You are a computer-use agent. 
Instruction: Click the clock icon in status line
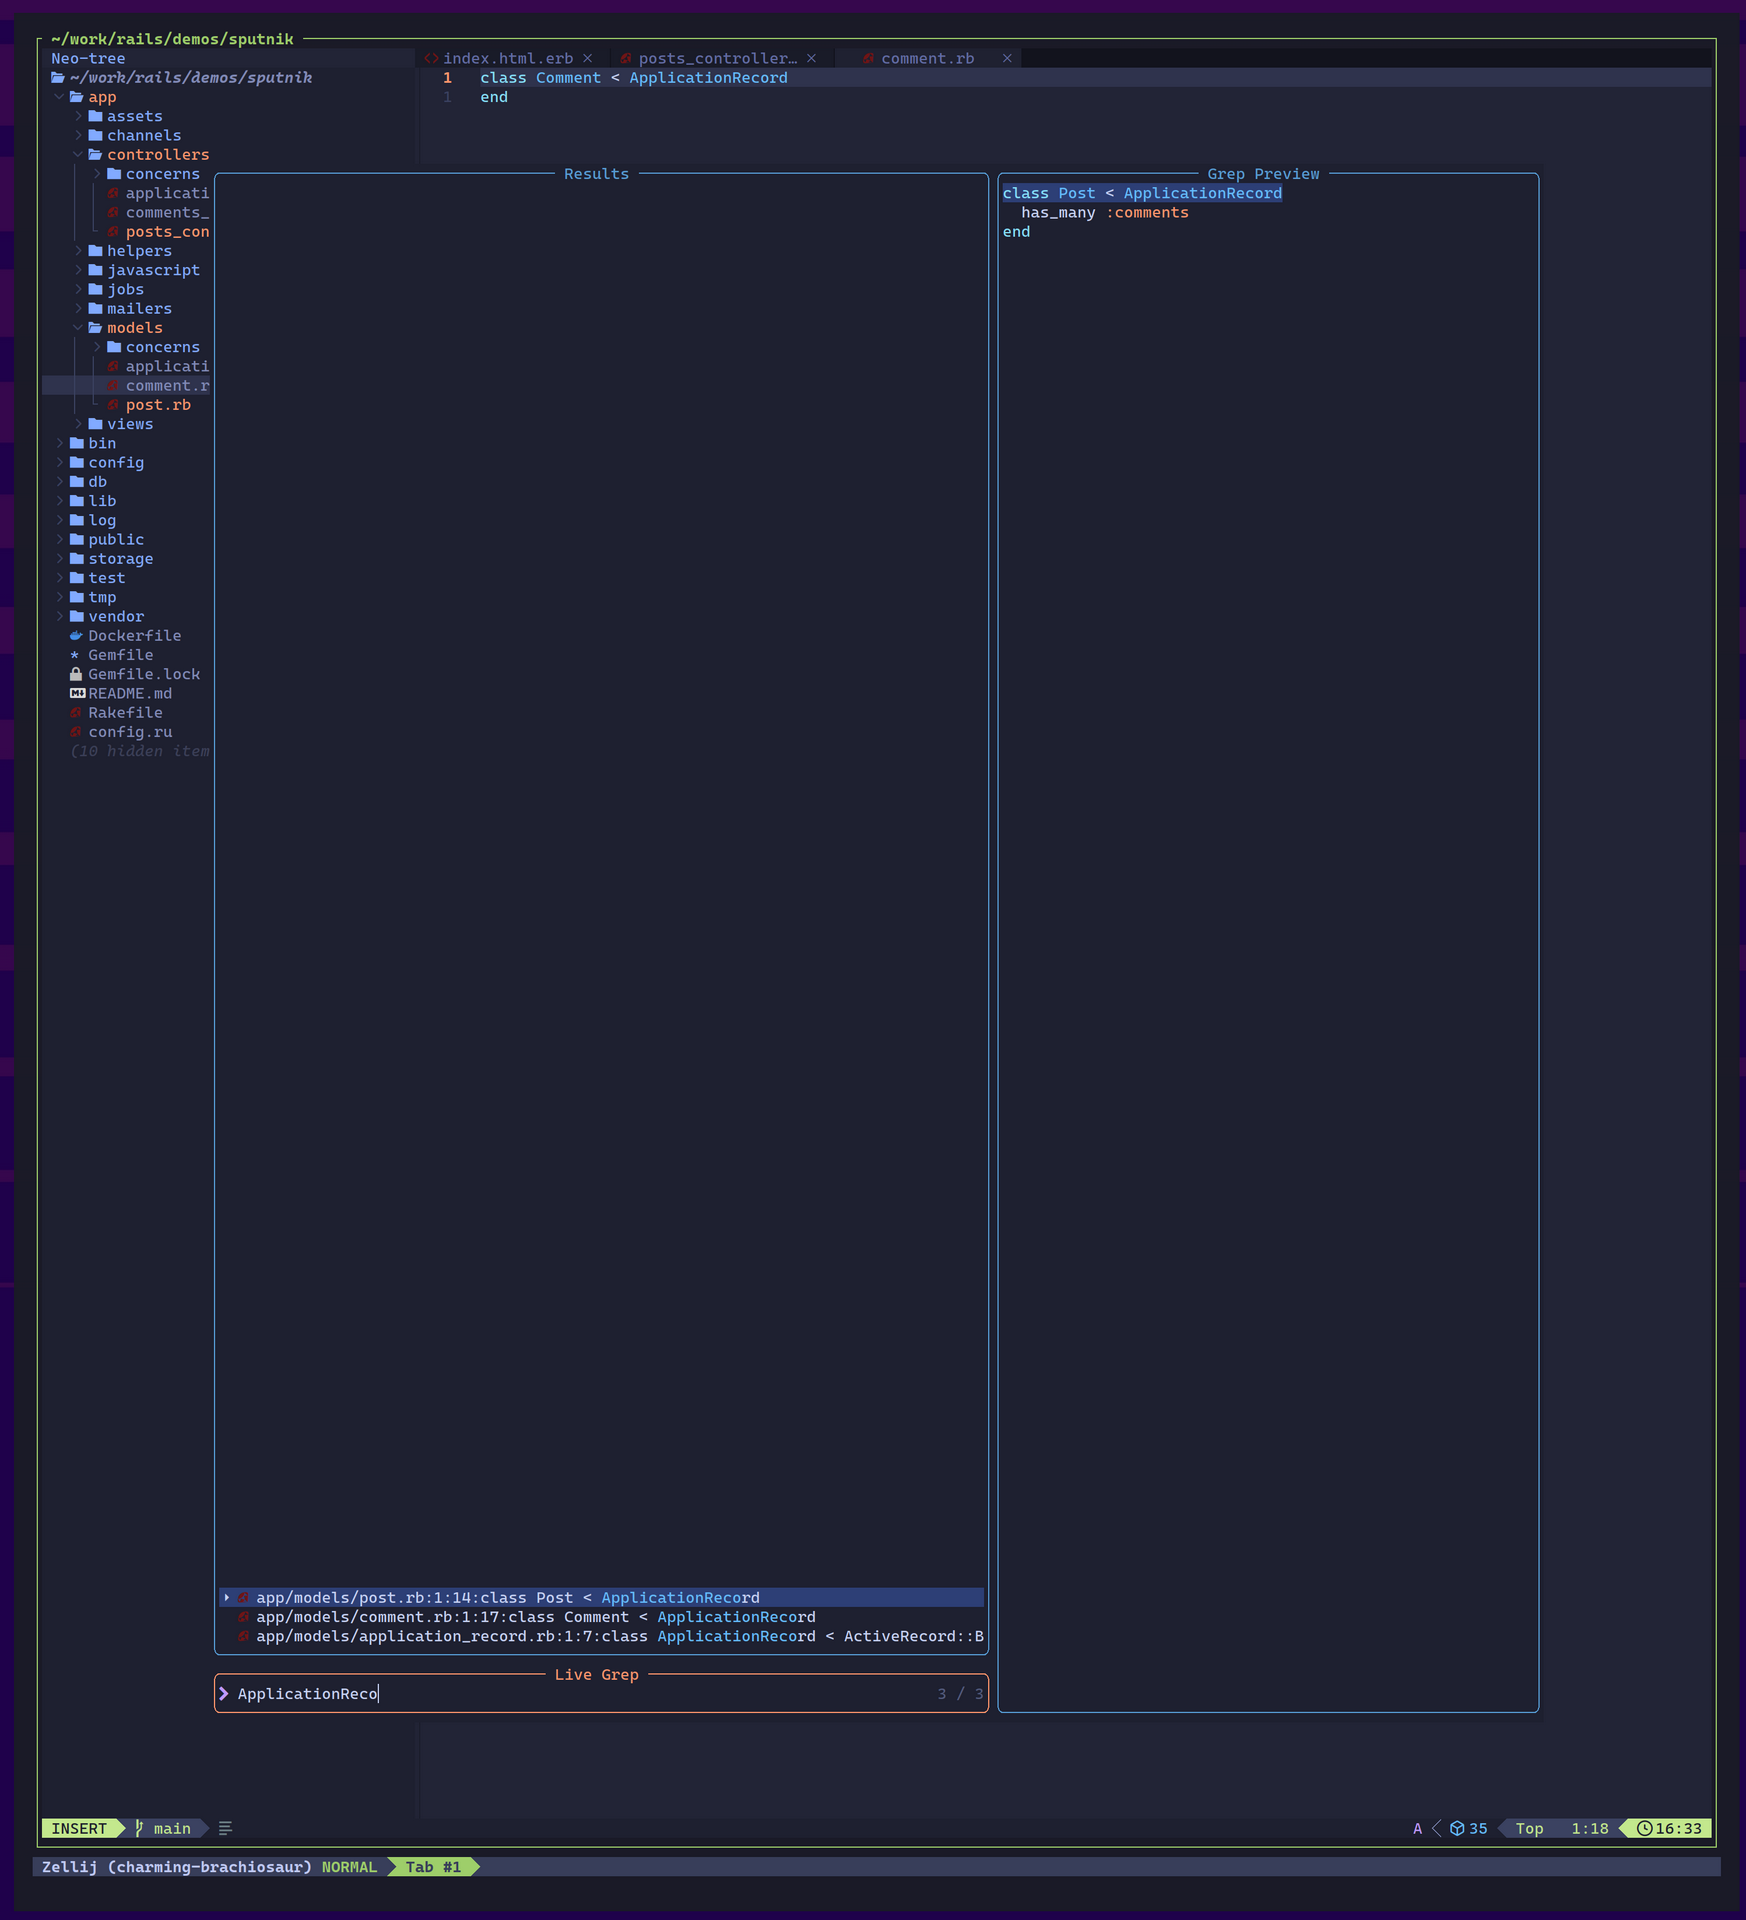[1644, 1828]
